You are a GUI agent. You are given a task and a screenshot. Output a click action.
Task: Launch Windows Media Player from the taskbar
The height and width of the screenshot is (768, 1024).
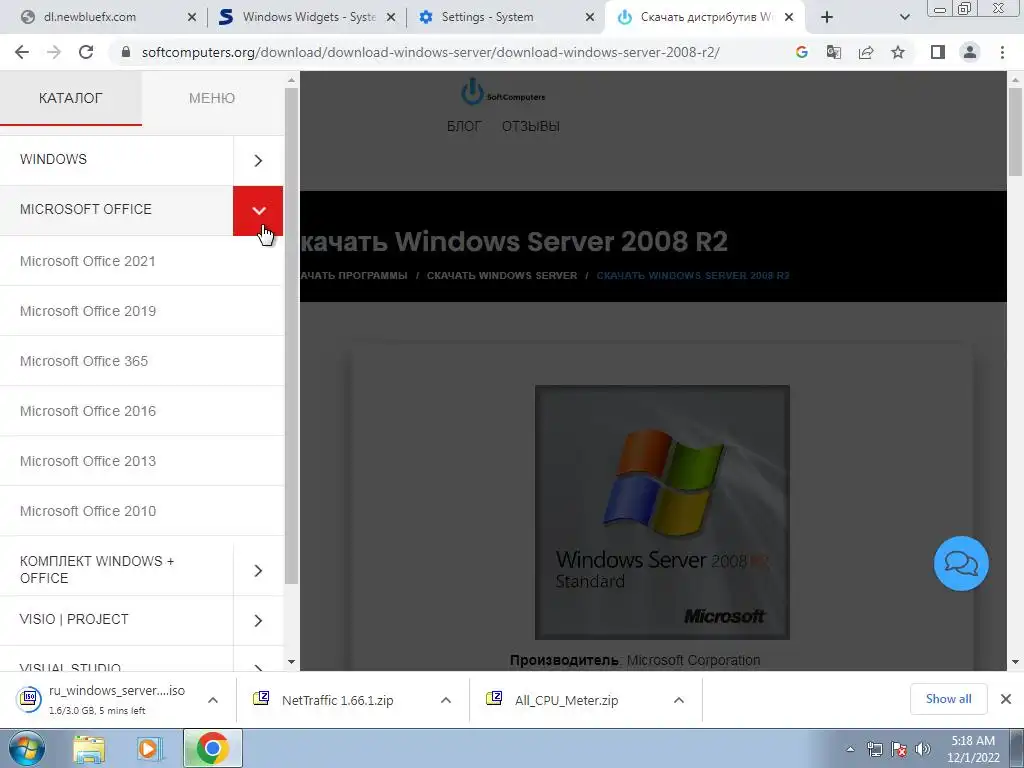[x=149, y=748]
